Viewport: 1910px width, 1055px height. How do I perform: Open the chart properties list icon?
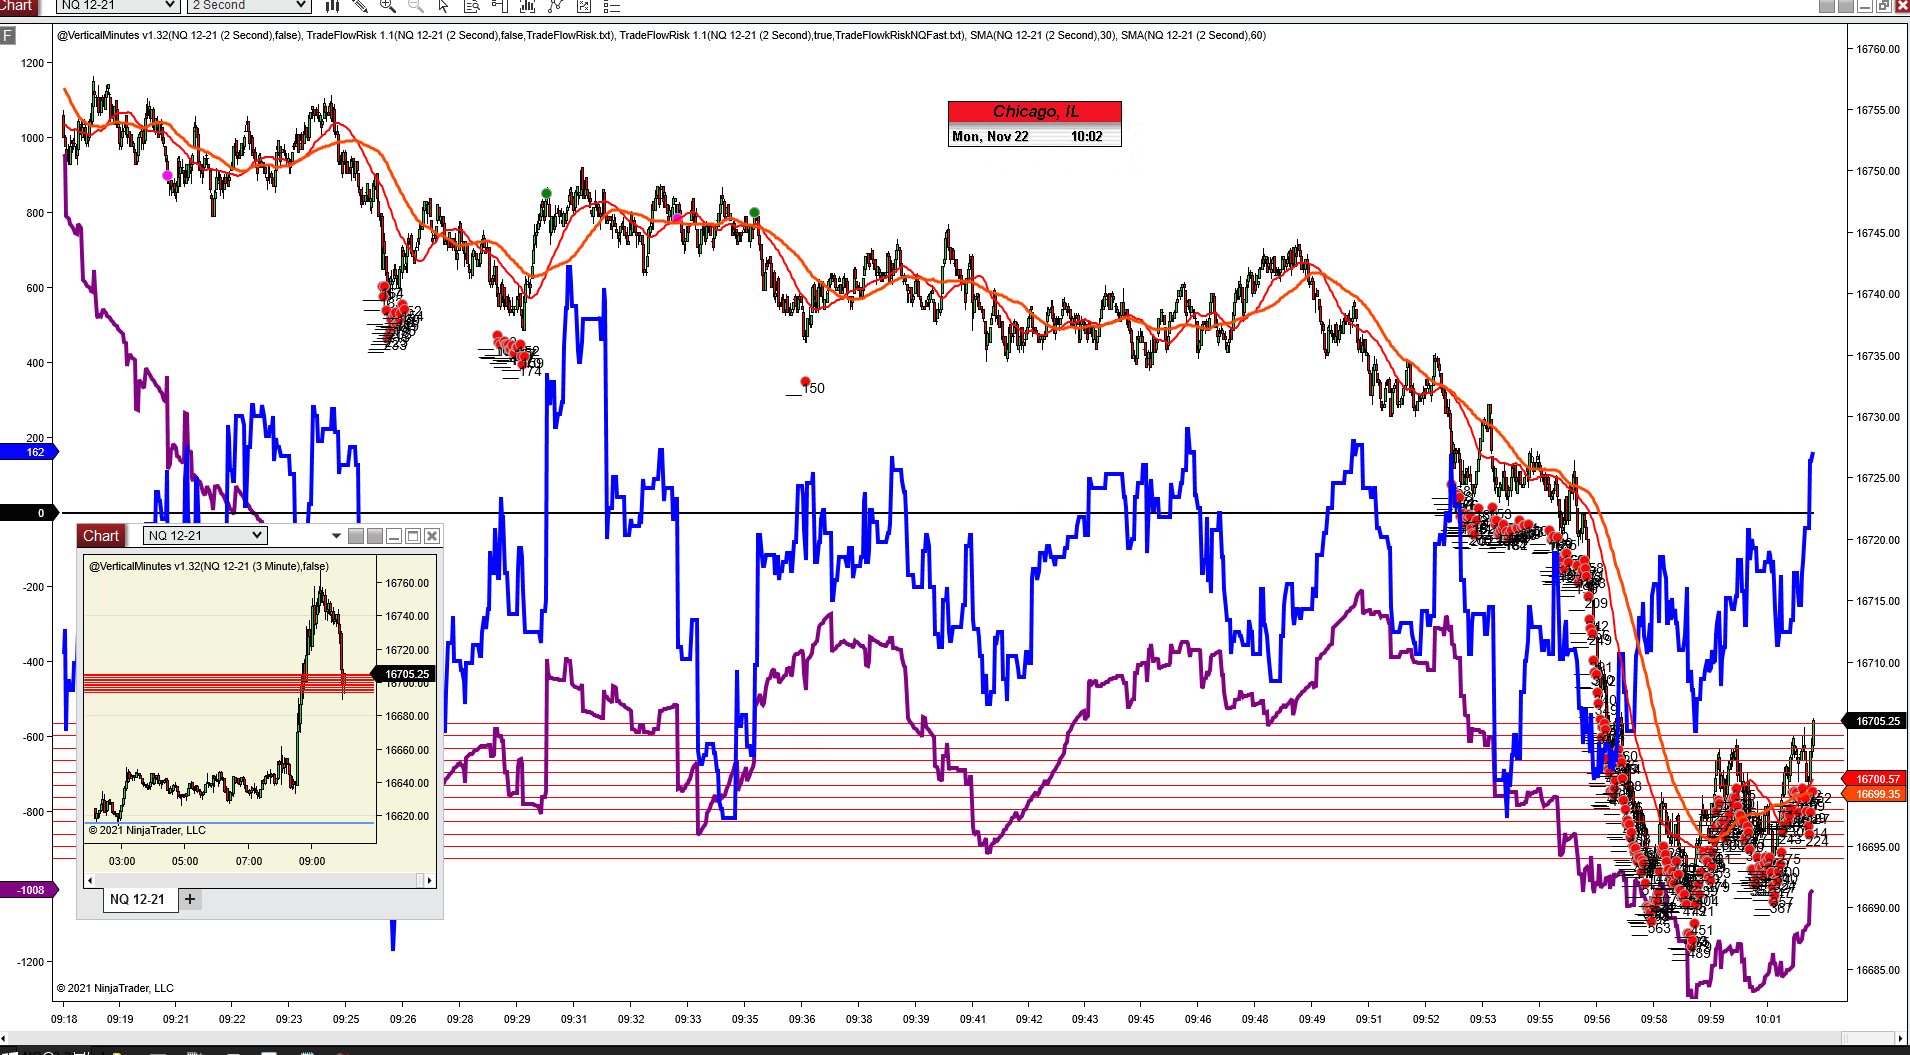612,6
